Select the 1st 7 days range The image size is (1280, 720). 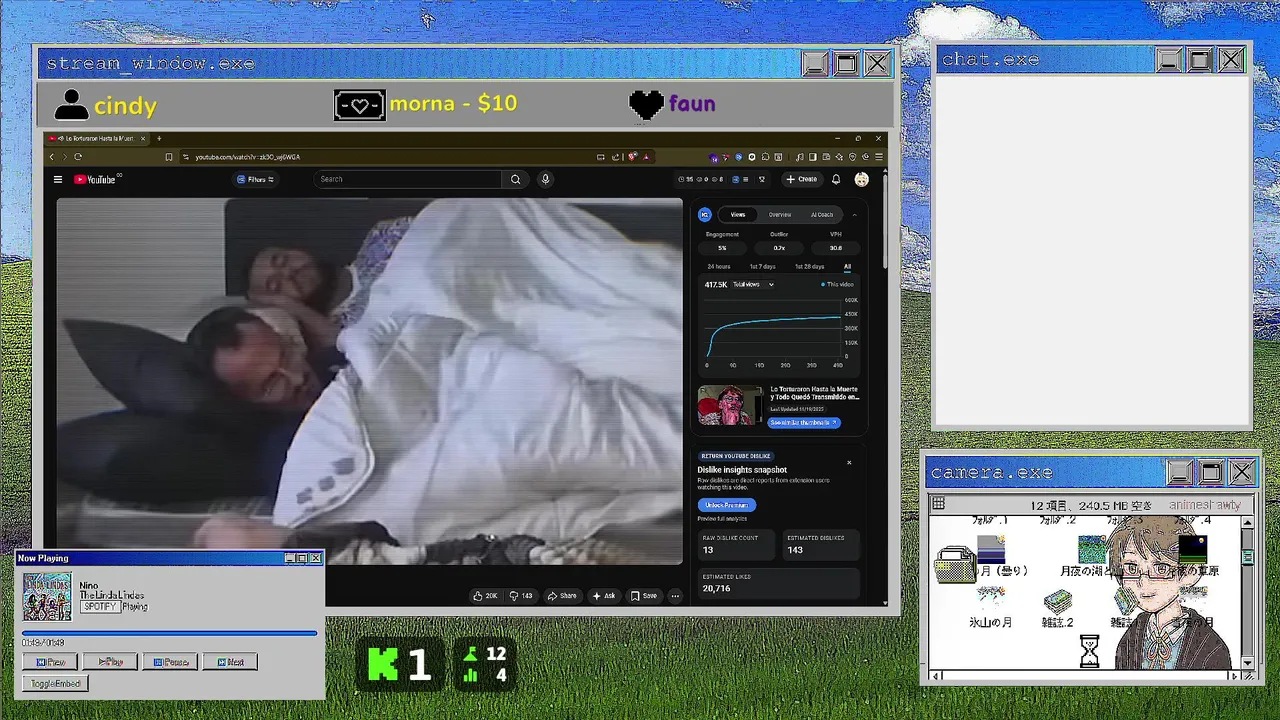pos(763,267)
